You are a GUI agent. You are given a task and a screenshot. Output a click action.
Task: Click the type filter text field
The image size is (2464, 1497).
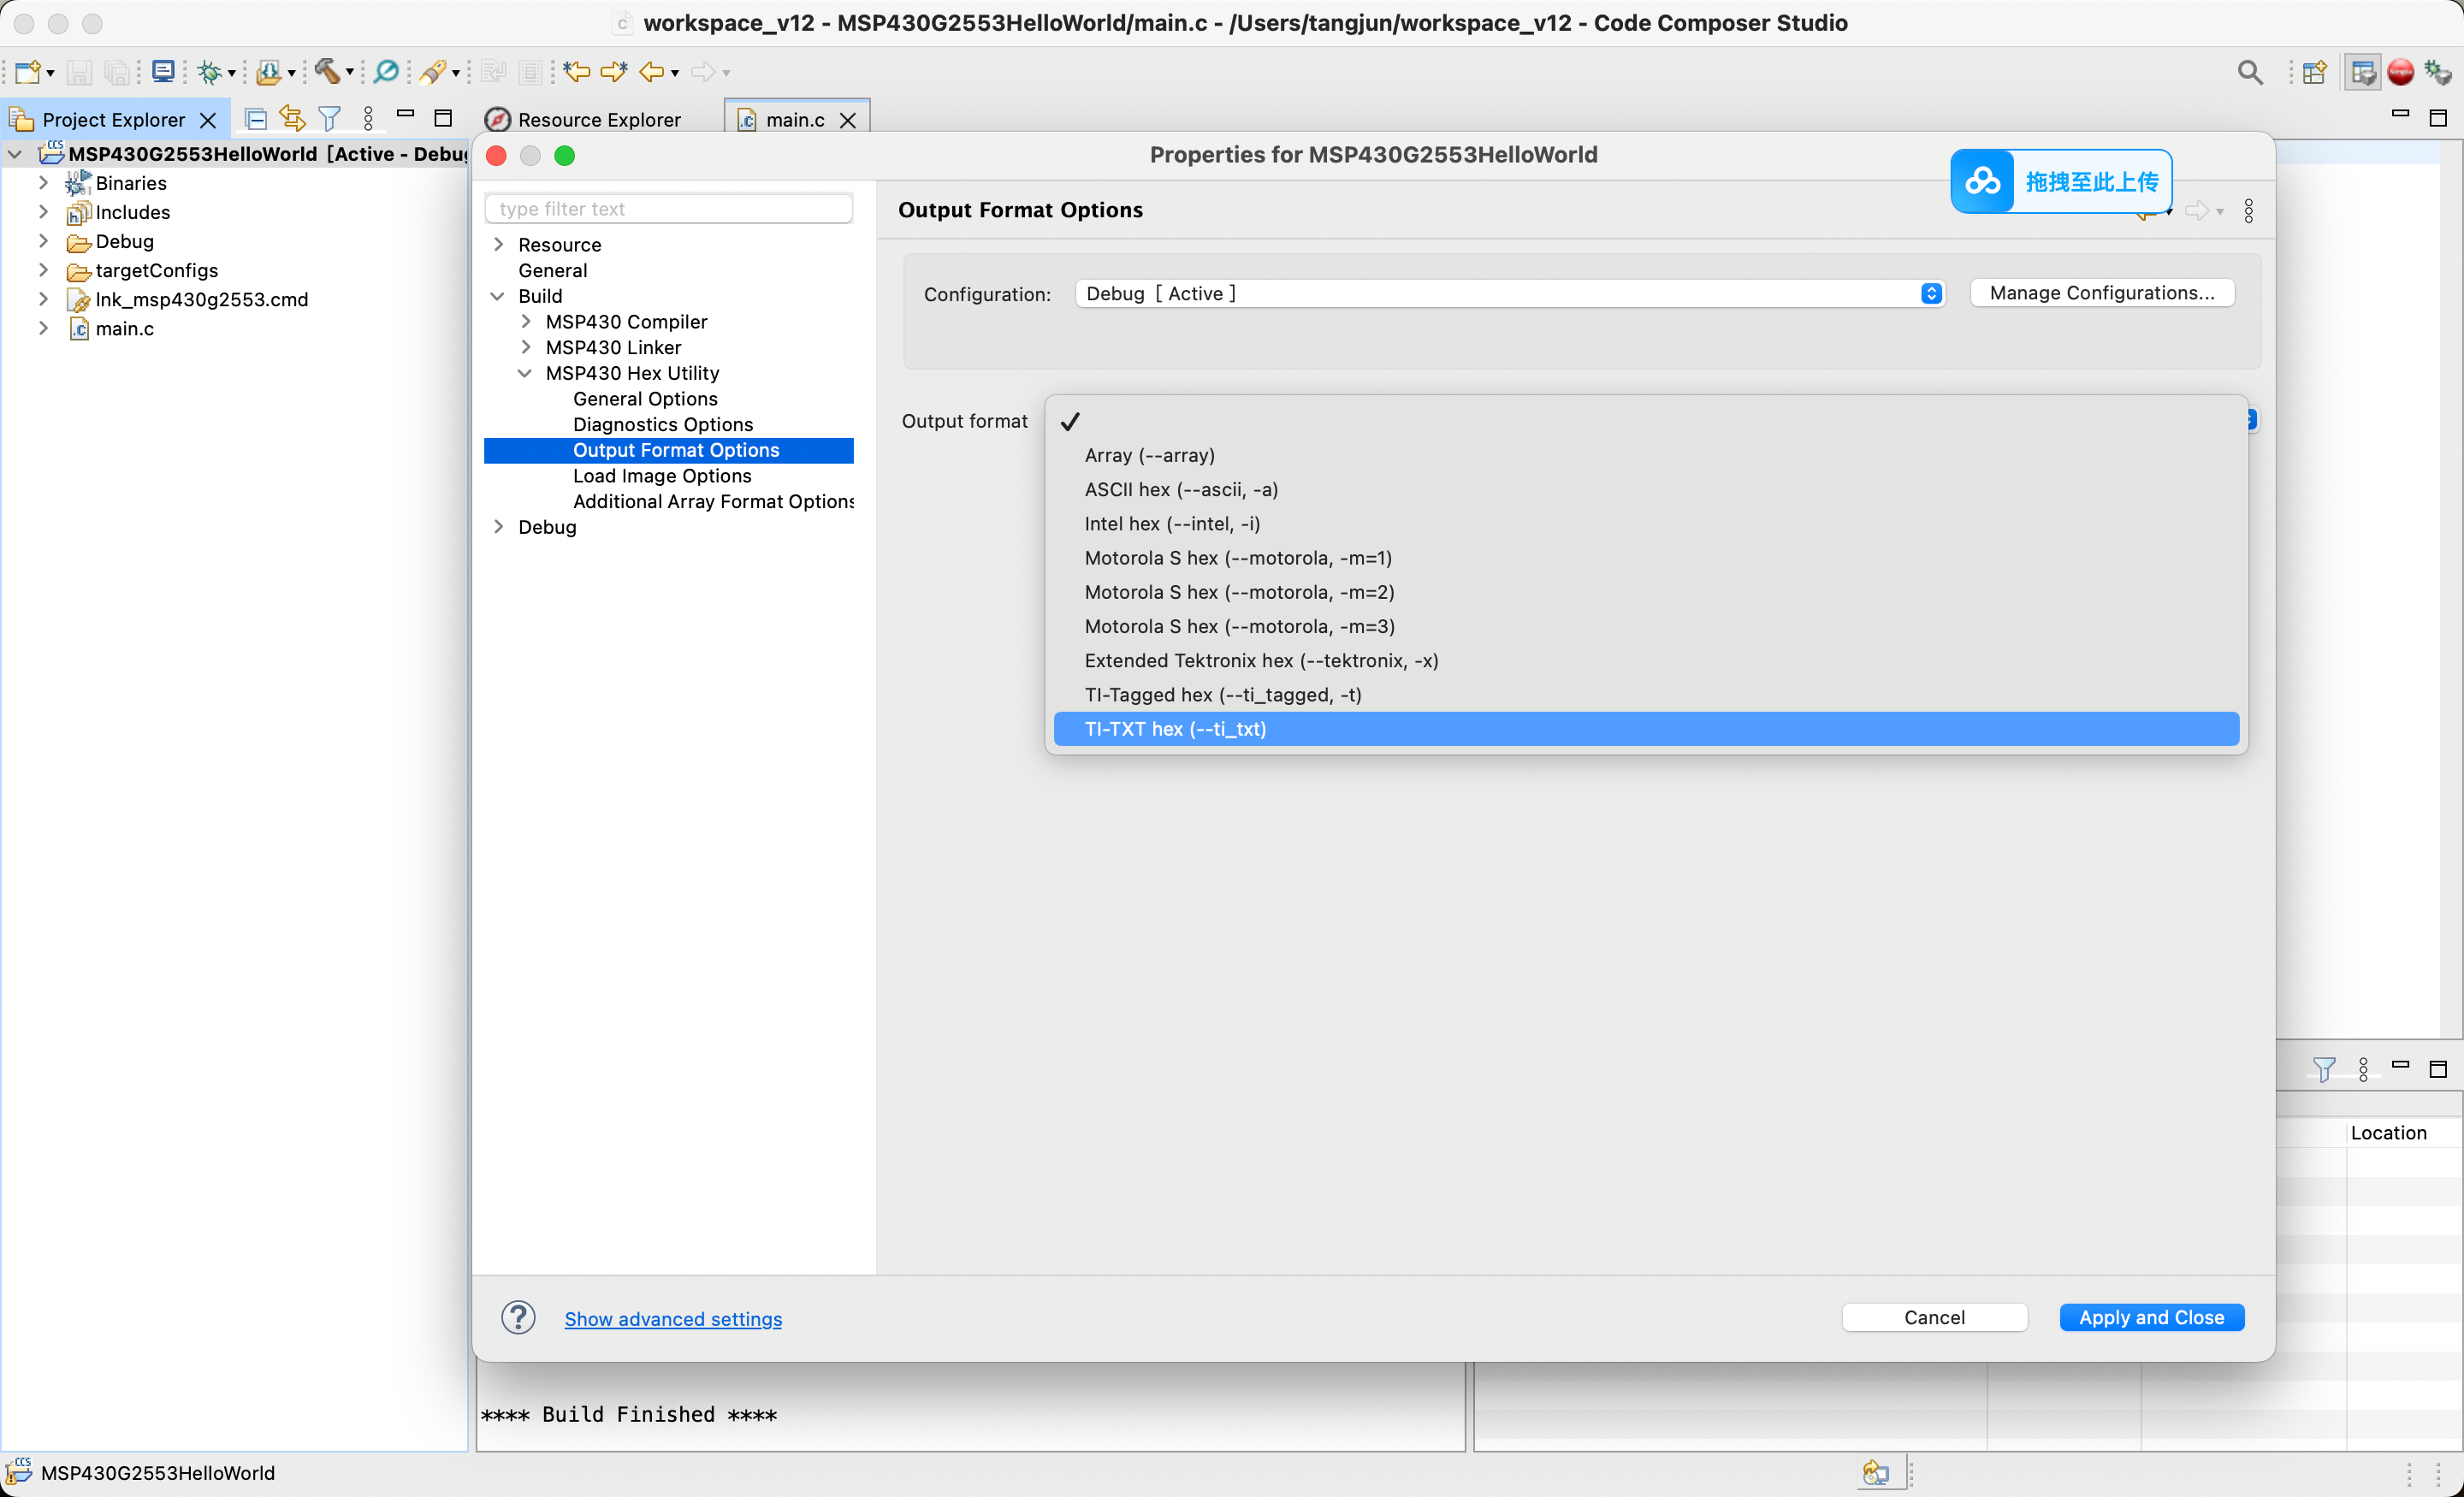pyautogui.click(x=668, y=209)
